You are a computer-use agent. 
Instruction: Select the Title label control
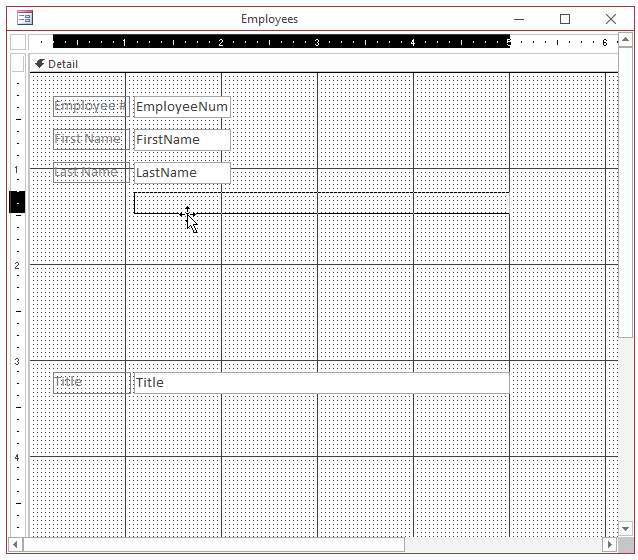coord(92,383)
